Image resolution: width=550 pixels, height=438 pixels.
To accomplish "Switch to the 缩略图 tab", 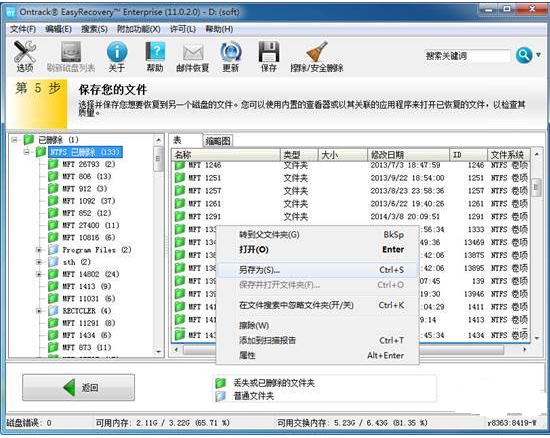I will (x=218, y=141).
